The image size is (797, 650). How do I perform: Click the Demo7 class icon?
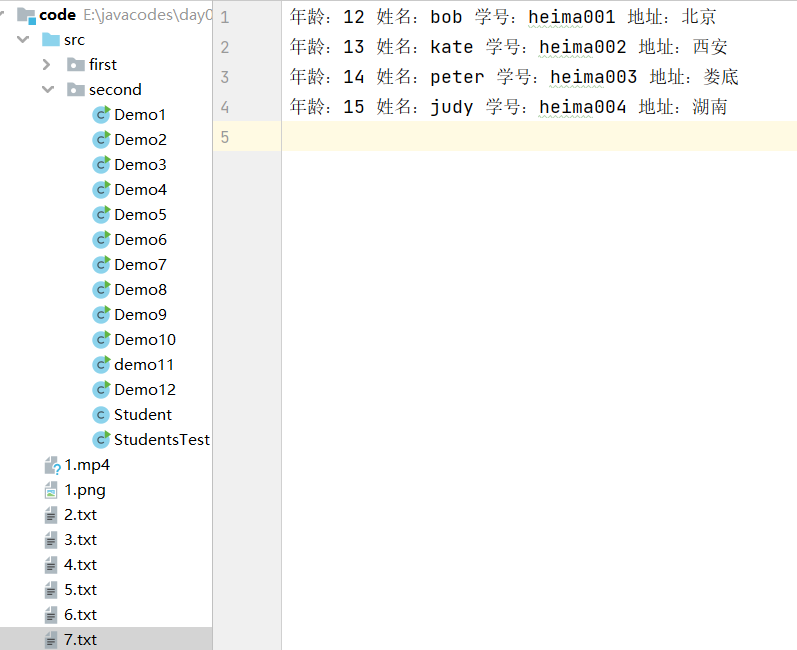pos(101,265)
